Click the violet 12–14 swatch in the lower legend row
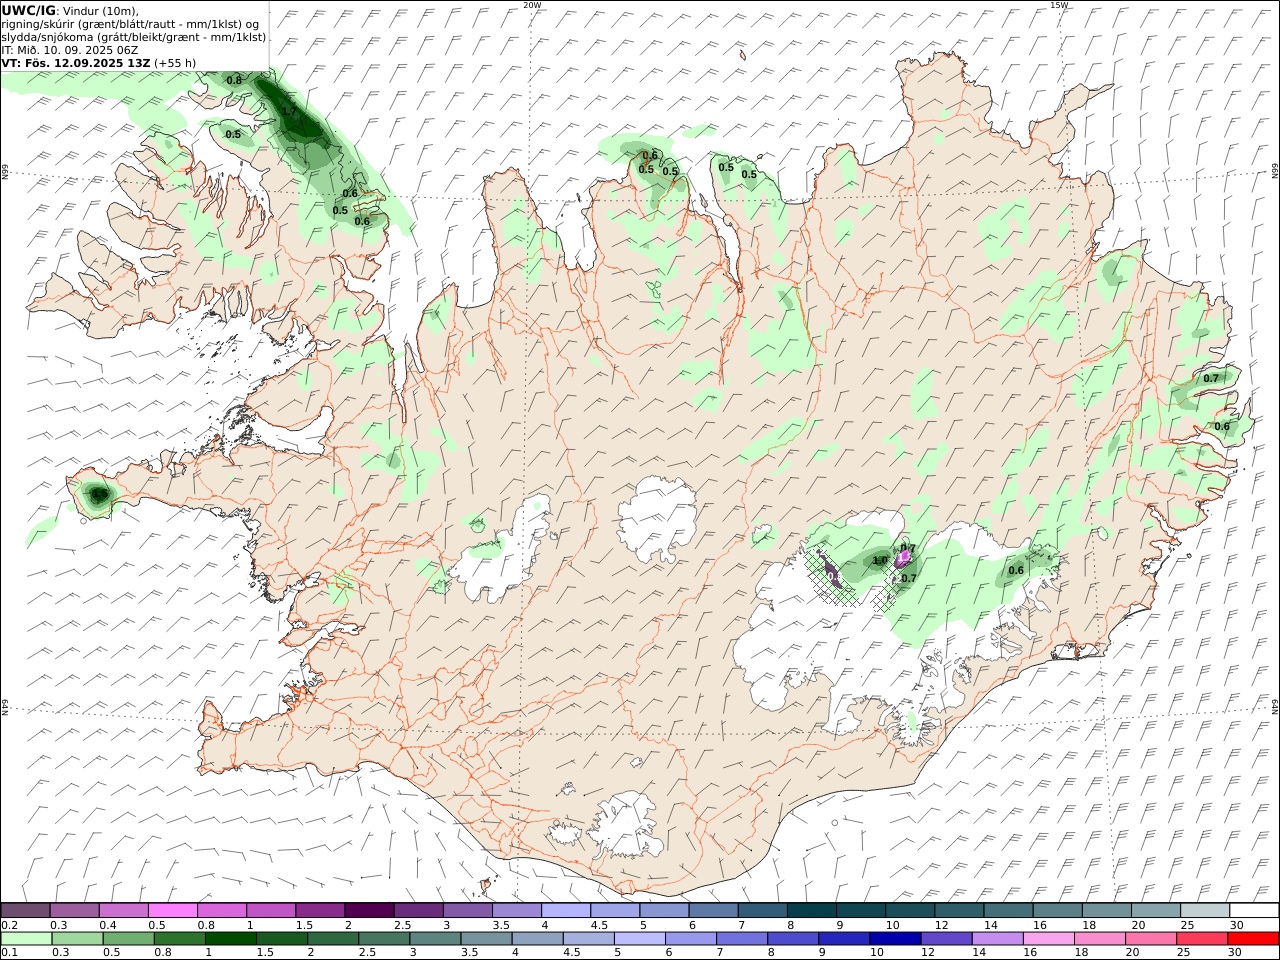The width and height of the screenshot is (1280, 960). [x=945, y=938]
